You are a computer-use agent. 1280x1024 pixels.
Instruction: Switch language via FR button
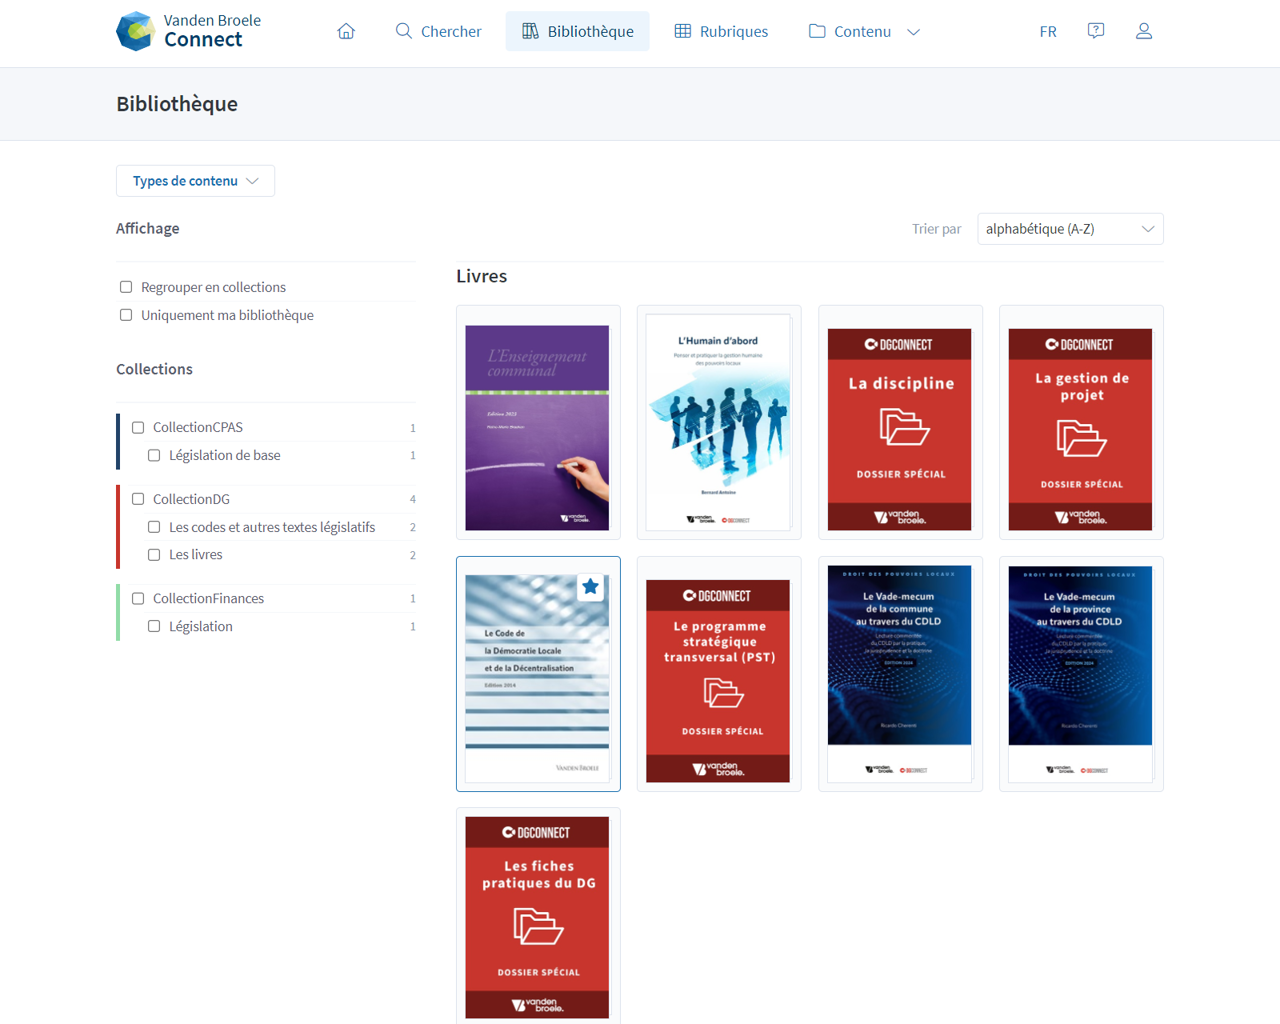click(1048, 31)
